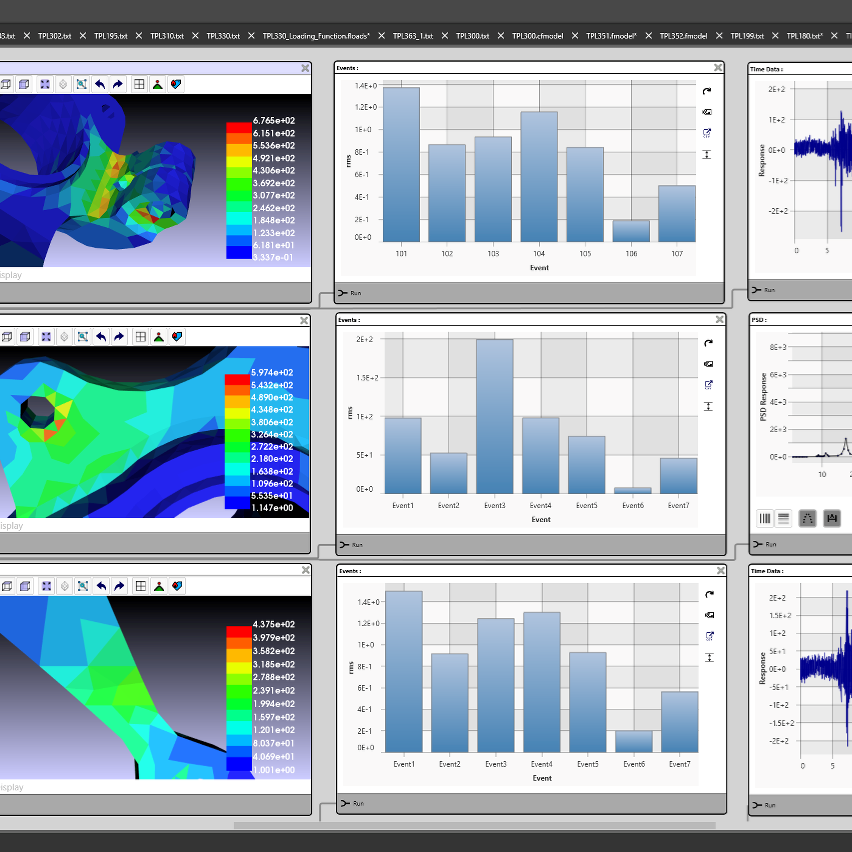
Task: Click the red-green cone icon in top viewer
Action: 158,85
